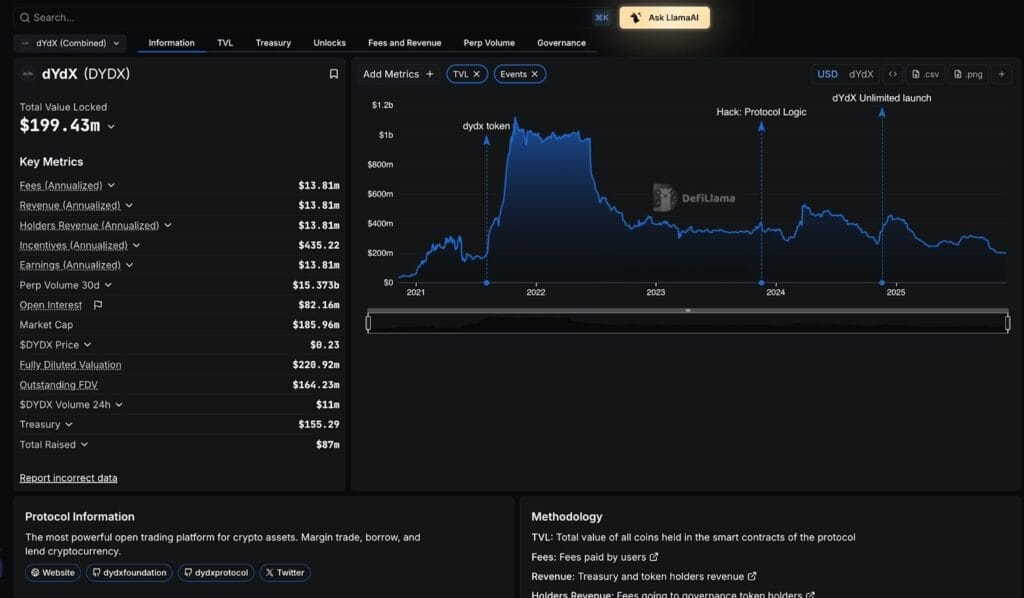Open the protocol Website link
This screenshot has width=1024, height=598.
pyautogui.click(x=53, y=573)
